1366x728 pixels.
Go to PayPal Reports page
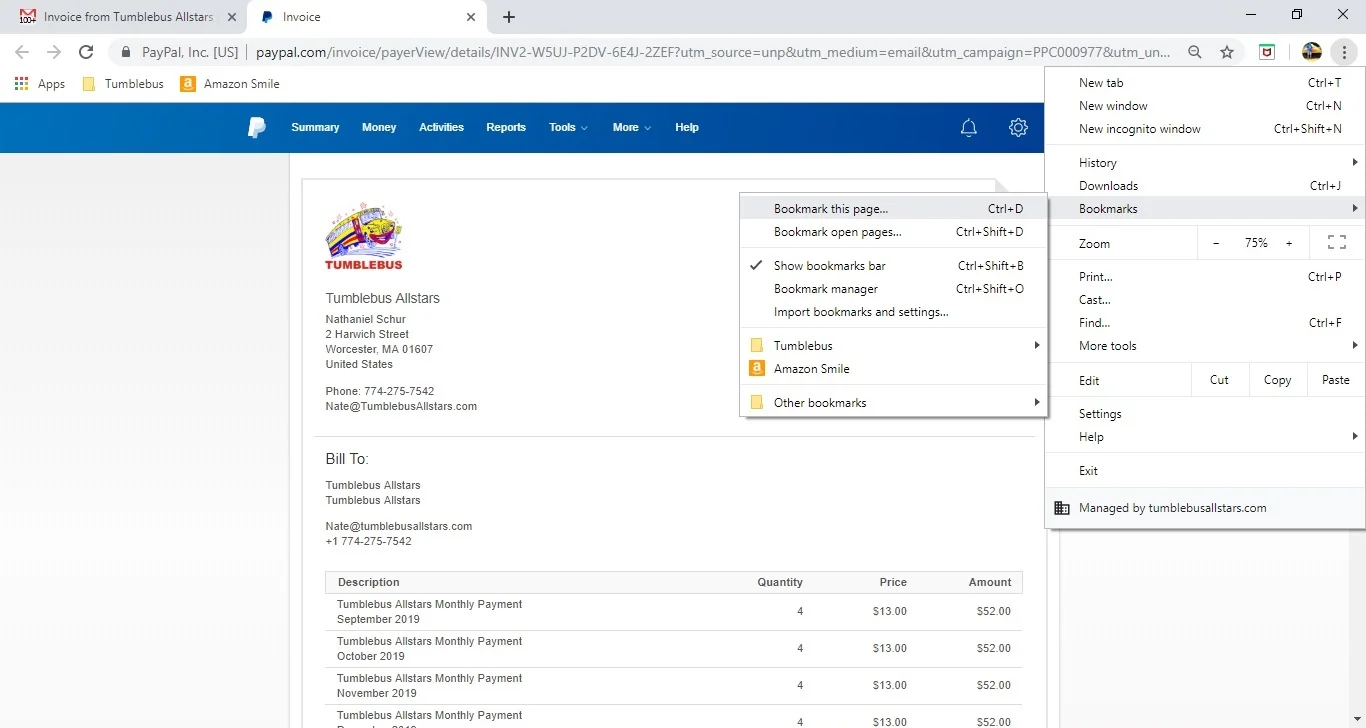(x=506, y=127)
